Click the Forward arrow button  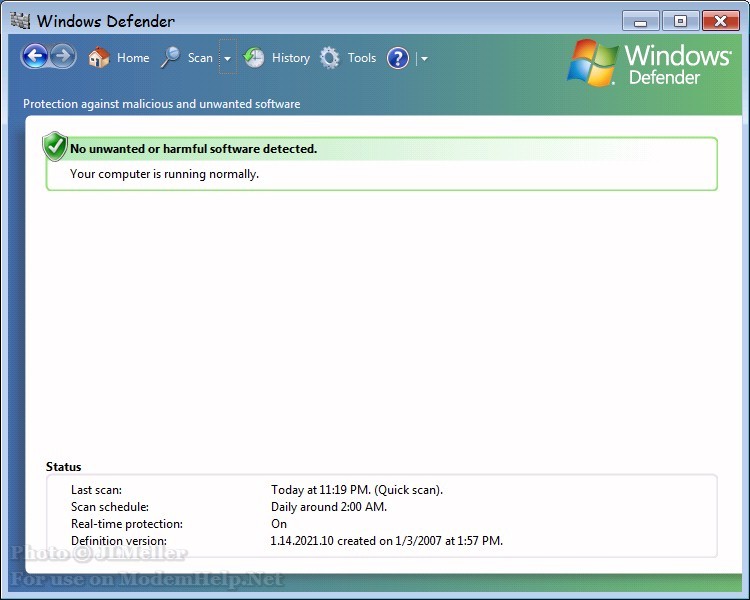[63, 56]
